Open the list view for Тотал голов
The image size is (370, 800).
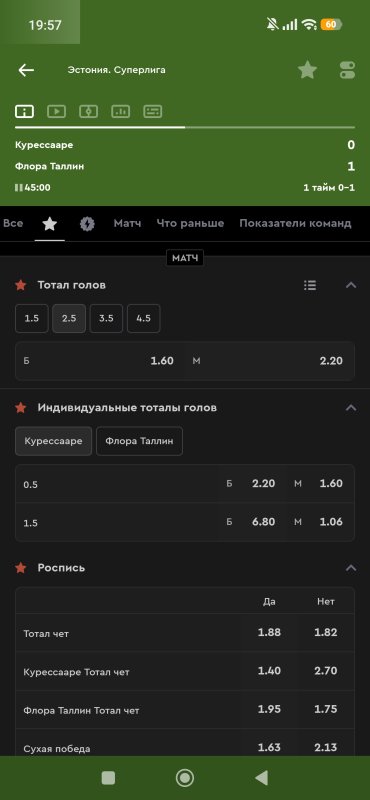[310, 285]
